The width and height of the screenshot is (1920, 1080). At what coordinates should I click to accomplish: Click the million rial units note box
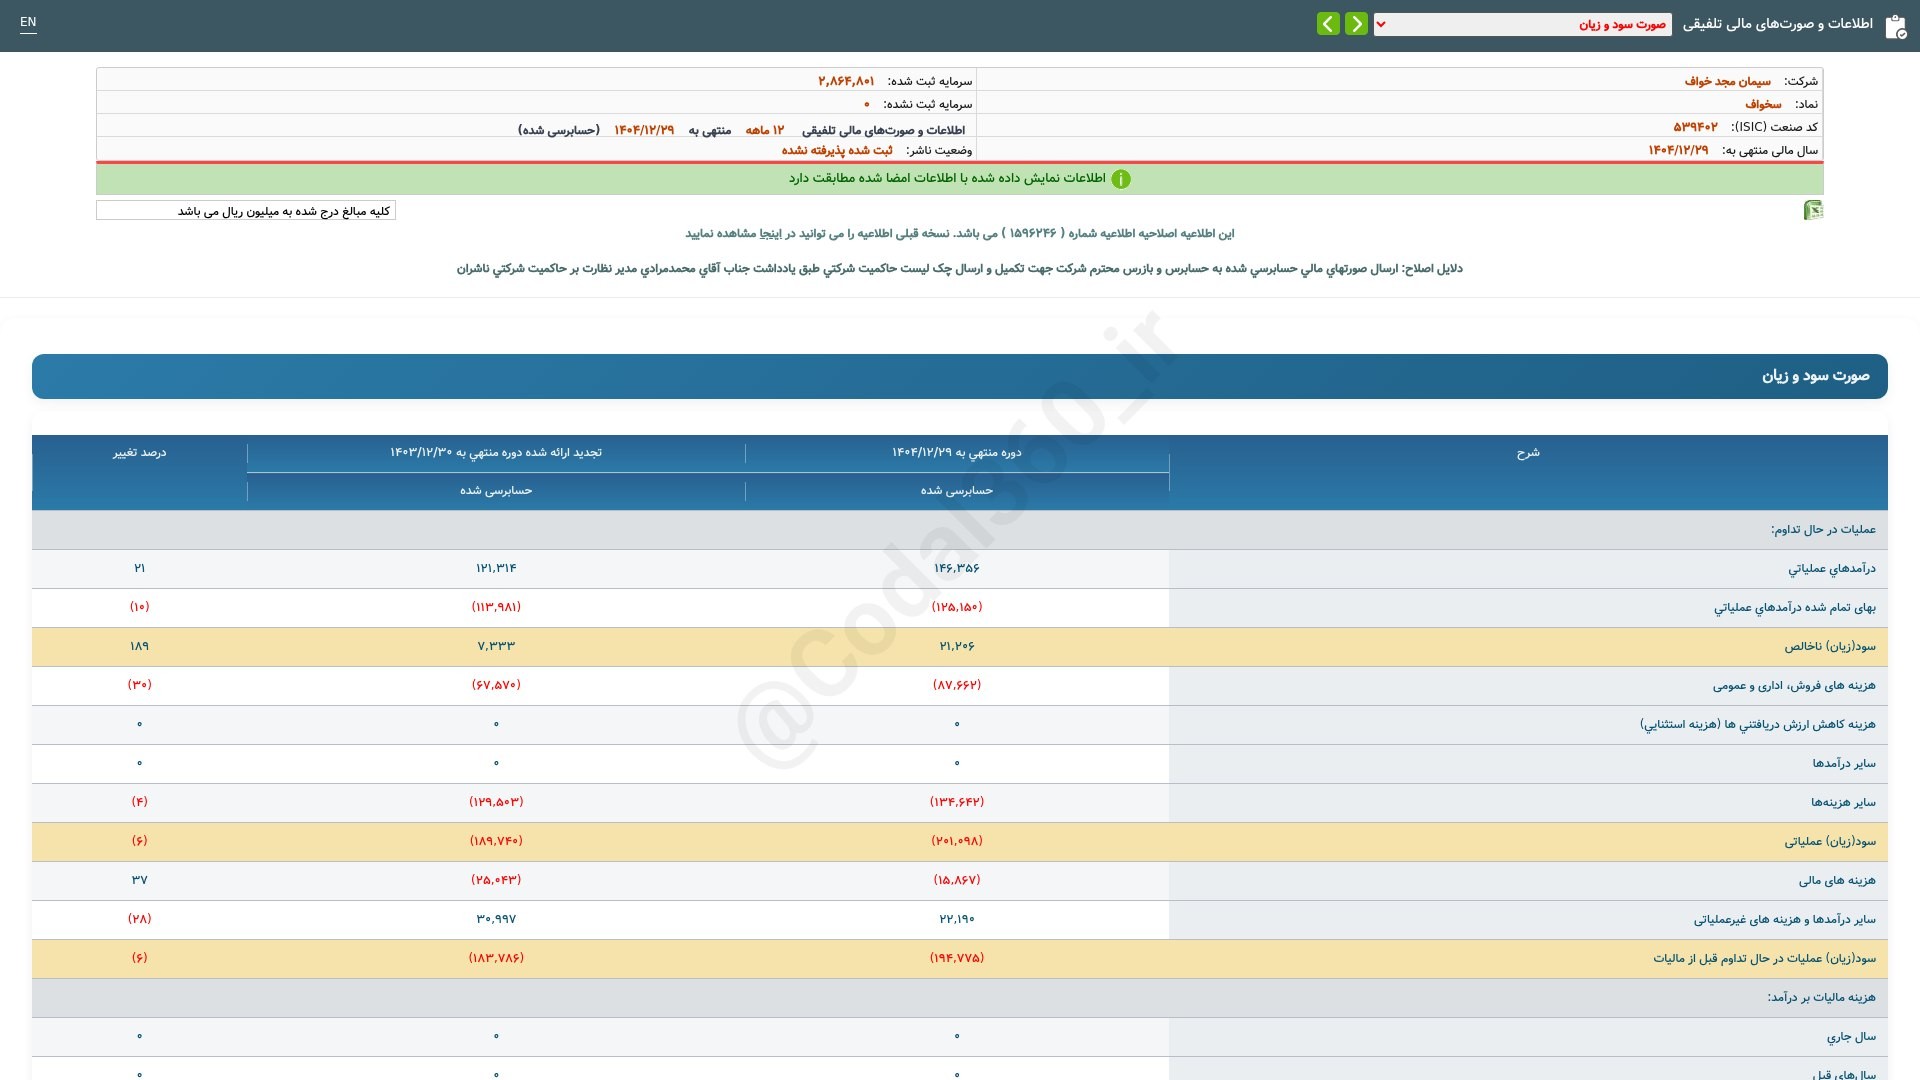(x=246, y=211)
